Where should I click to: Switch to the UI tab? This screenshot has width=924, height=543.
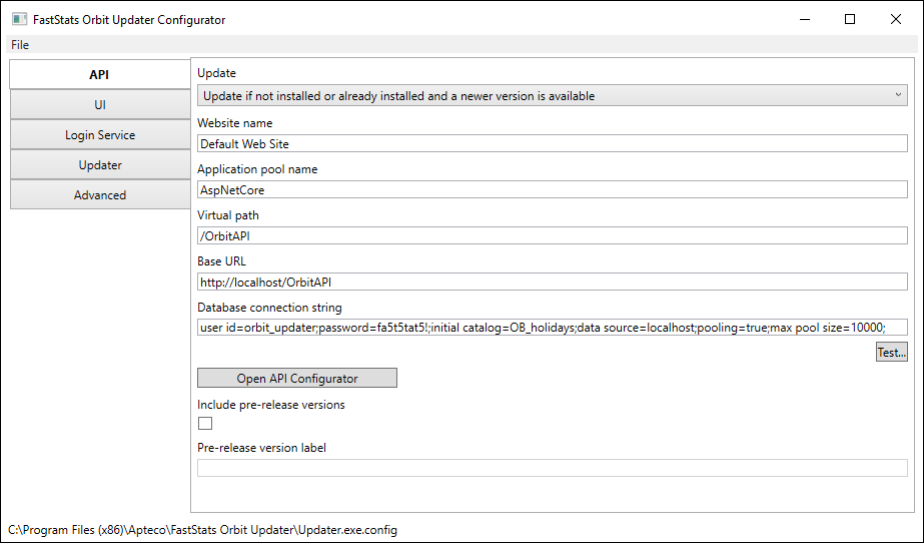(x=100, y=105)
